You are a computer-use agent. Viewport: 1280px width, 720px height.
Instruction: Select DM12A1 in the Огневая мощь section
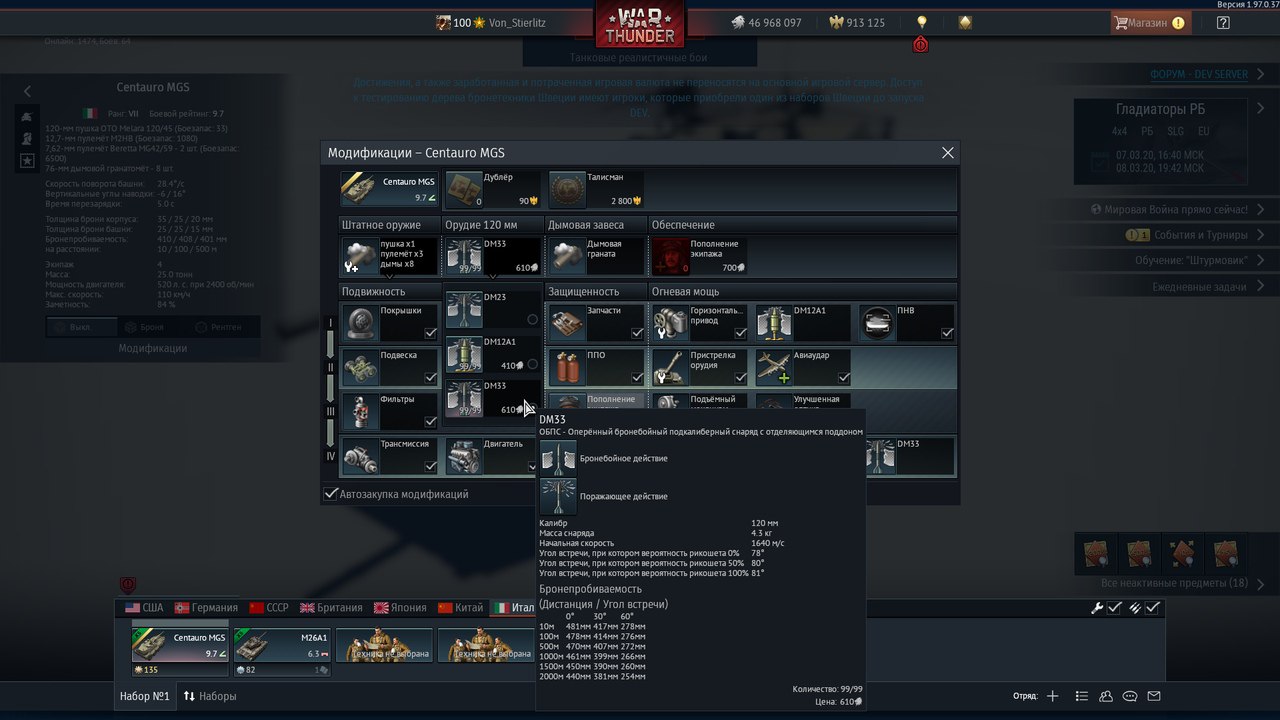[x=802, y=323]
